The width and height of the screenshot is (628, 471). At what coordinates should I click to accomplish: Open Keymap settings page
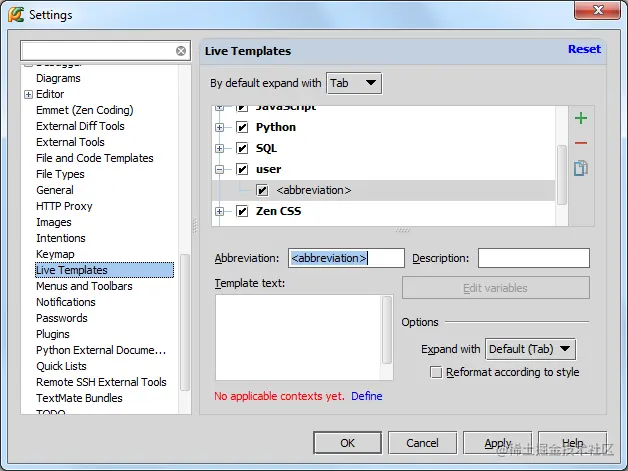[55, 254]
